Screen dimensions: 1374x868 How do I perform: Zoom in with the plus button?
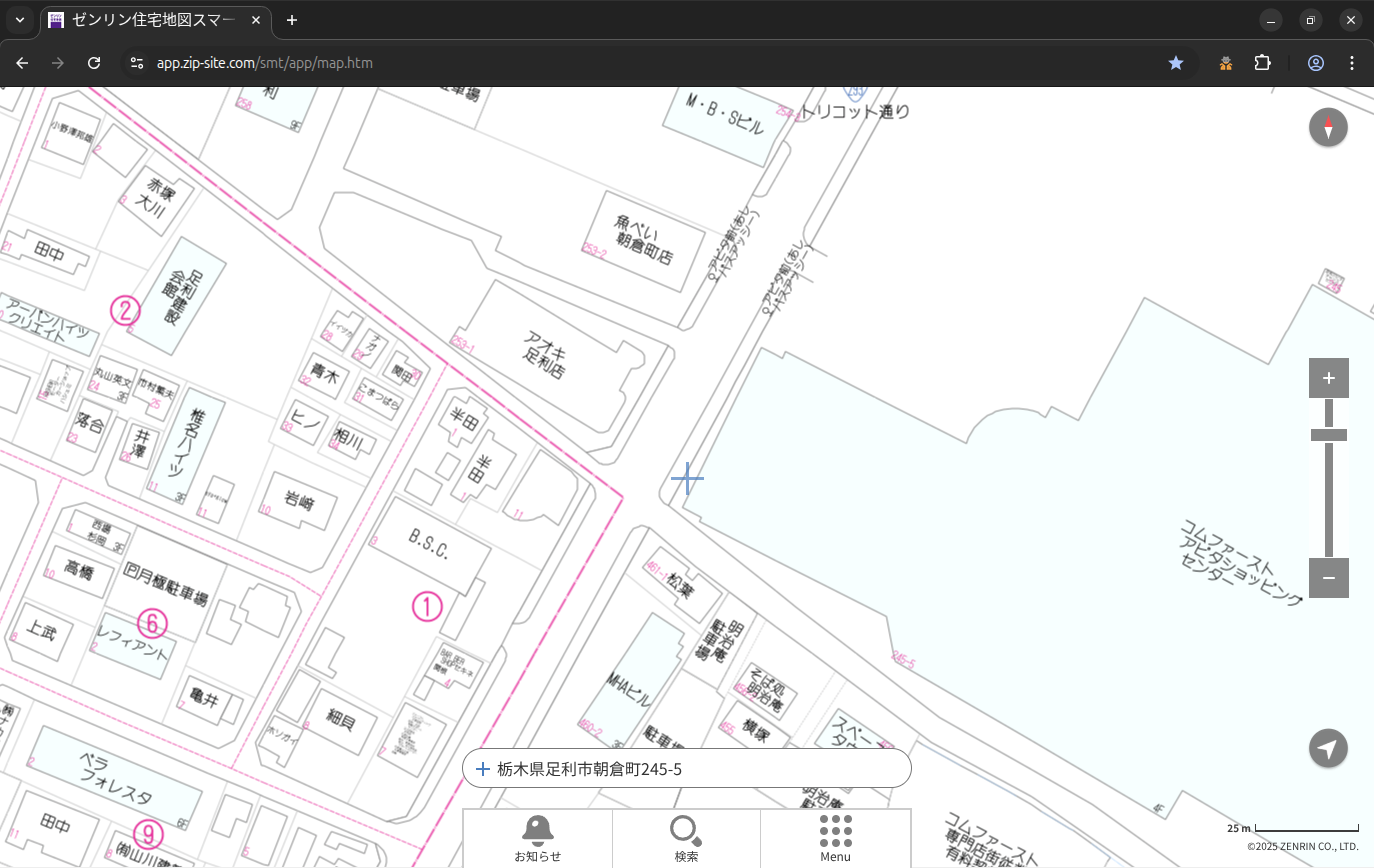point(1328,378)
